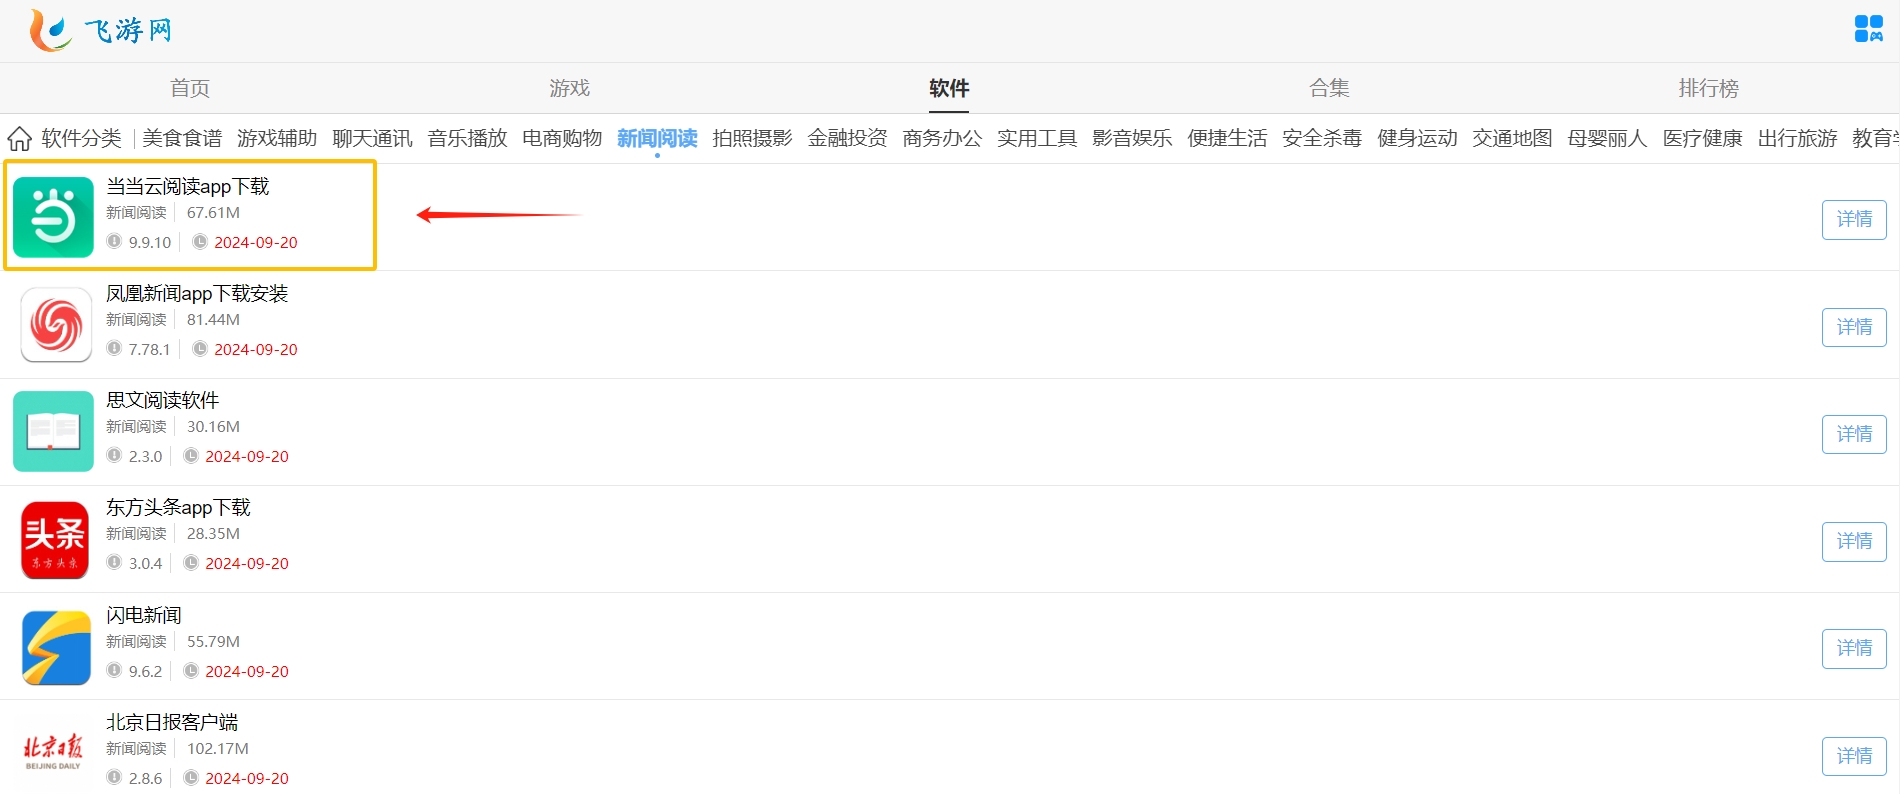Screen dimensions: 1900x794
Task: Open the 闪电新闻 lightning app icon
Action: click(x=56, y=647)
